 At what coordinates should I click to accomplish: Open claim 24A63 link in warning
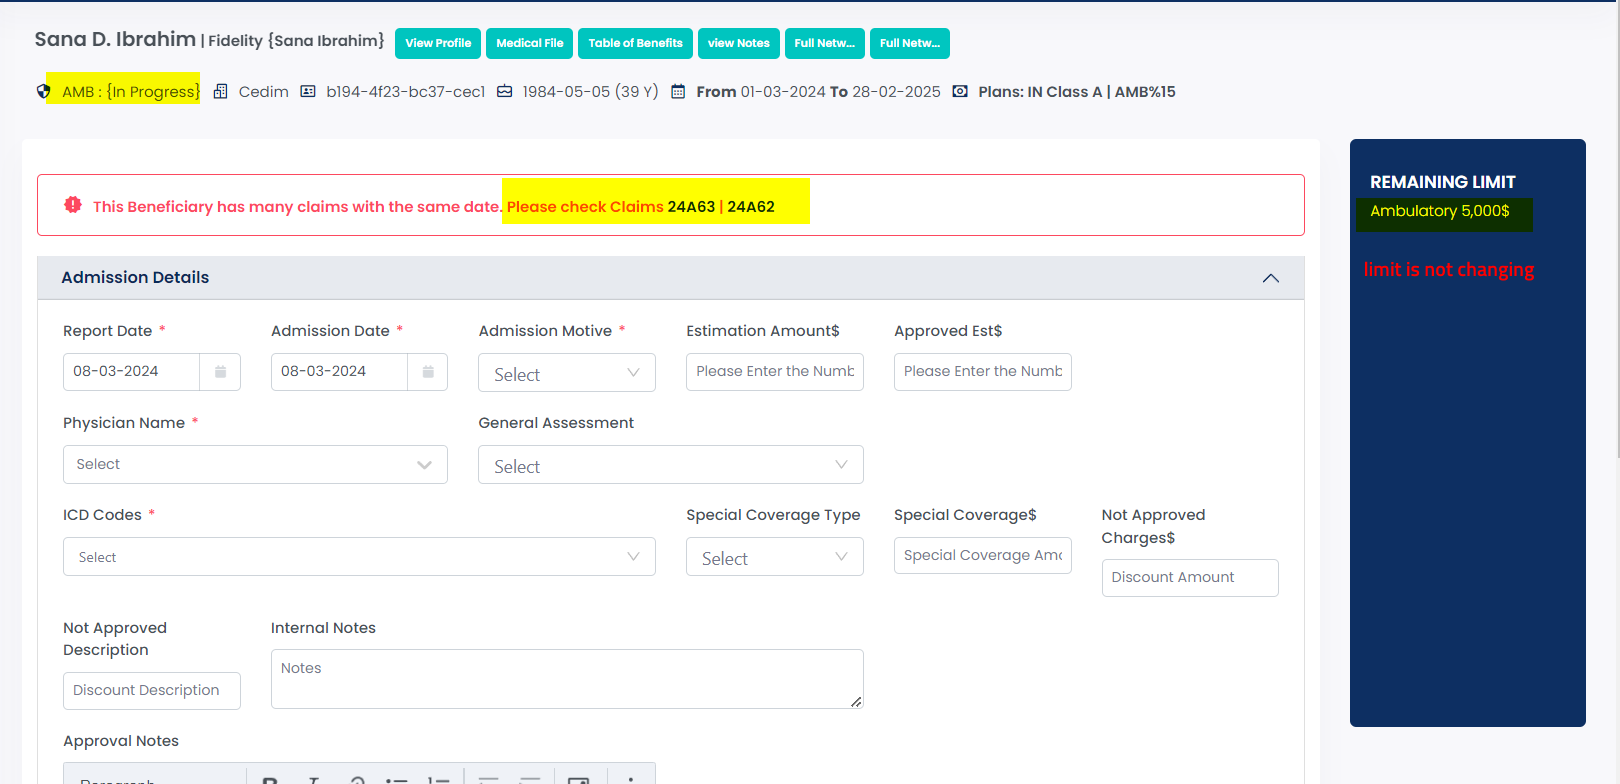[691, 207]
